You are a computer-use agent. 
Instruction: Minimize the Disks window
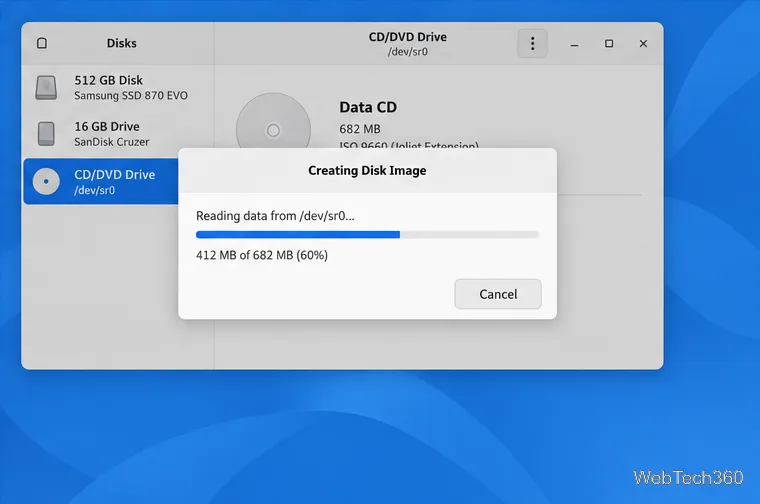[574, 44]
